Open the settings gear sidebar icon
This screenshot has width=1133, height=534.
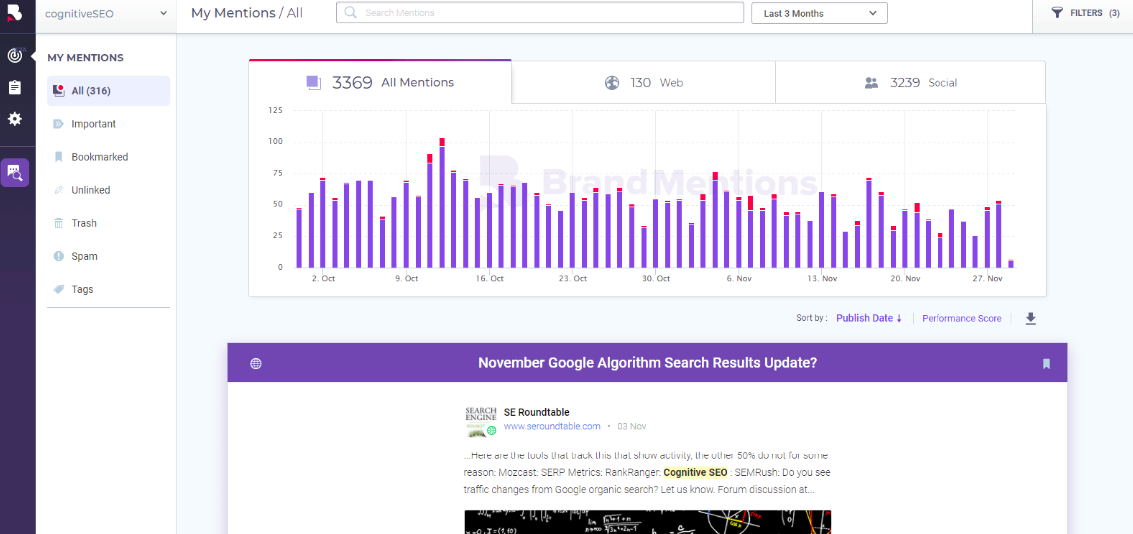click(14, 119)
